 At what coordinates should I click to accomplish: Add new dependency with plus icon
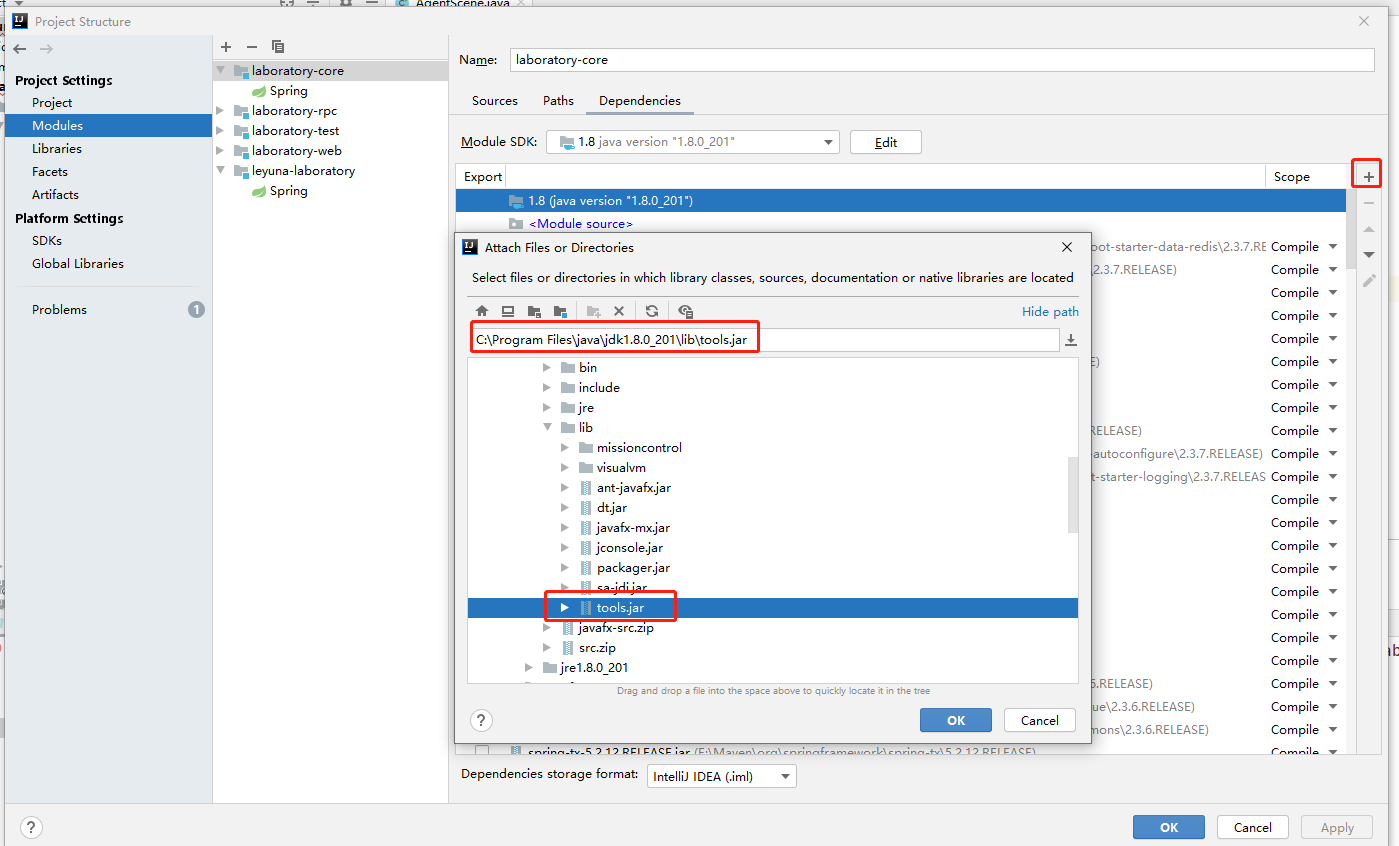pyautogui.click(x=1369, y=177)
